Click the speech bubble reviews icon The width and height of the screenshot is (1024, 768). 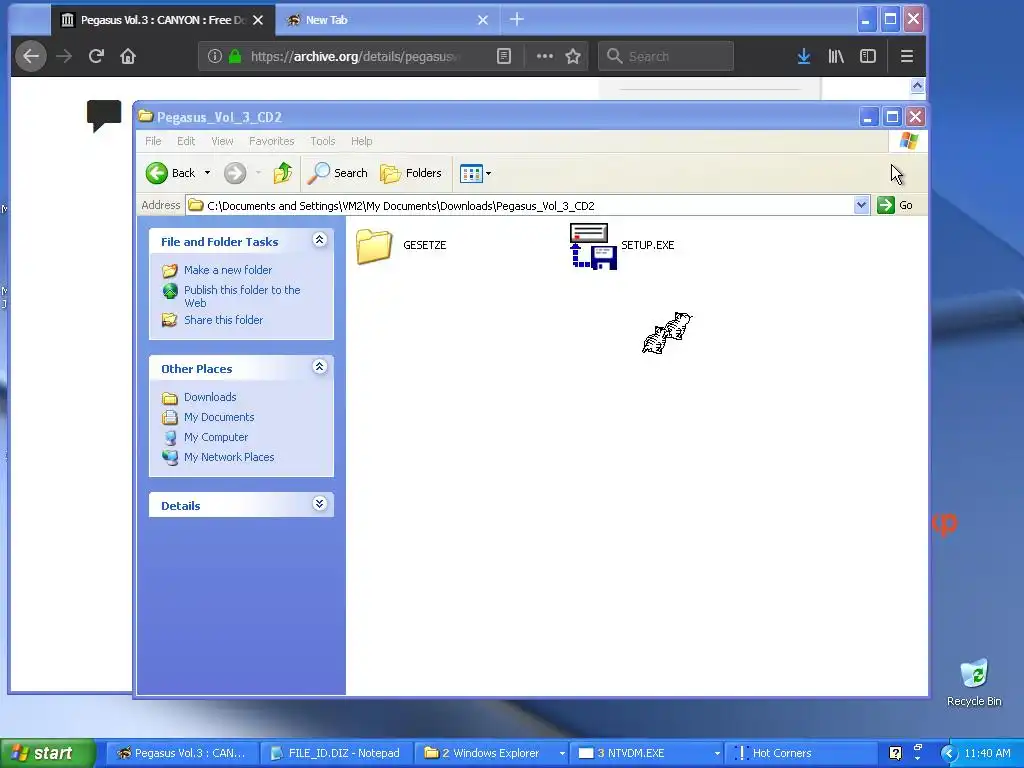click(104, 116)
